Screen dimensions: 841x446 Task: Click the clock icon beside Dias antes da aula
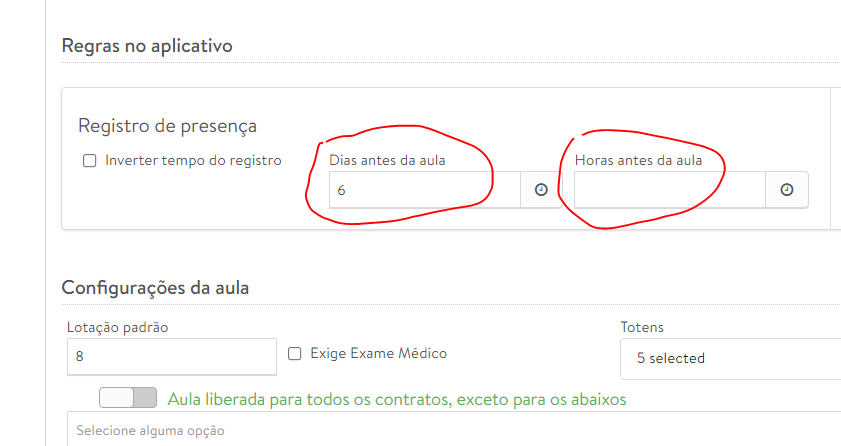click(x=541, y=190)
